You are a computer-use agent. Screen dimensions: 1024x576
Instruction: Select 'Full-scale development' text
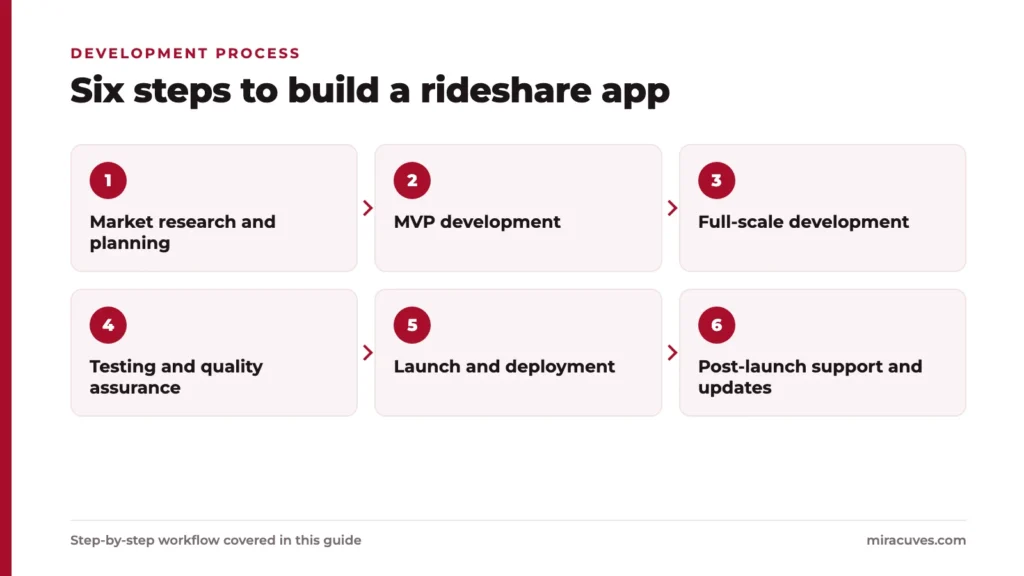tap(803, 222)
